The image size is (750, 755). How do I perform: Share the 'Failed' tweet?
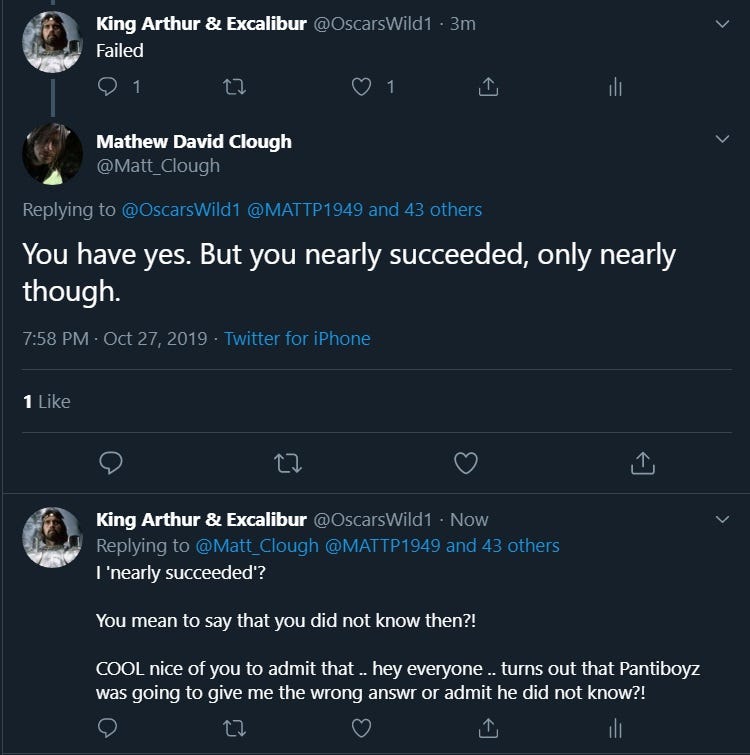tap(488, 88)
